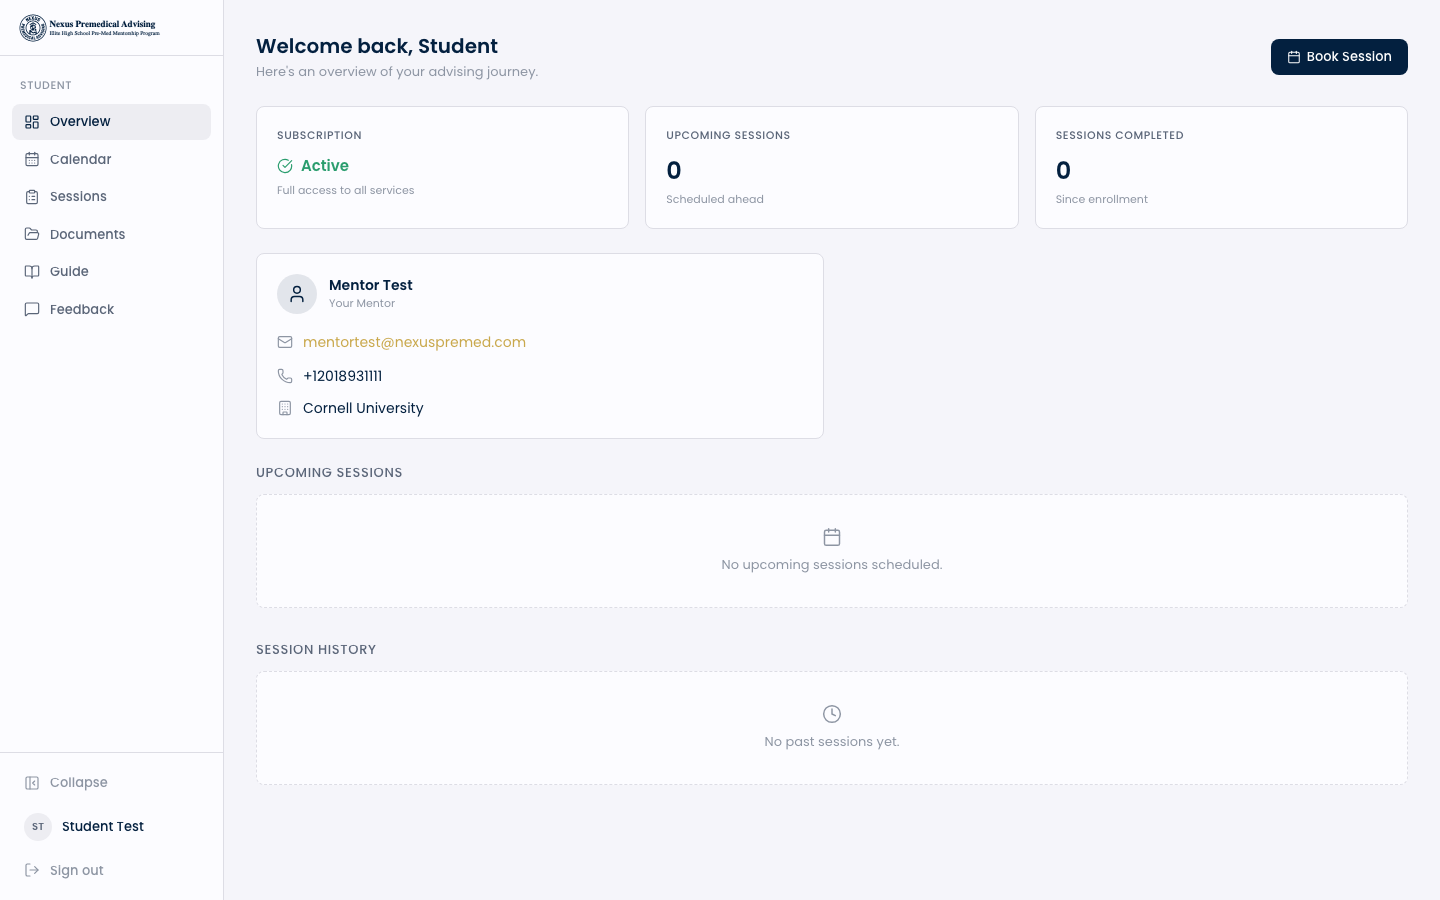Go to the Documents section
Screen dimensions: 1440x900
tap(88, 234)
